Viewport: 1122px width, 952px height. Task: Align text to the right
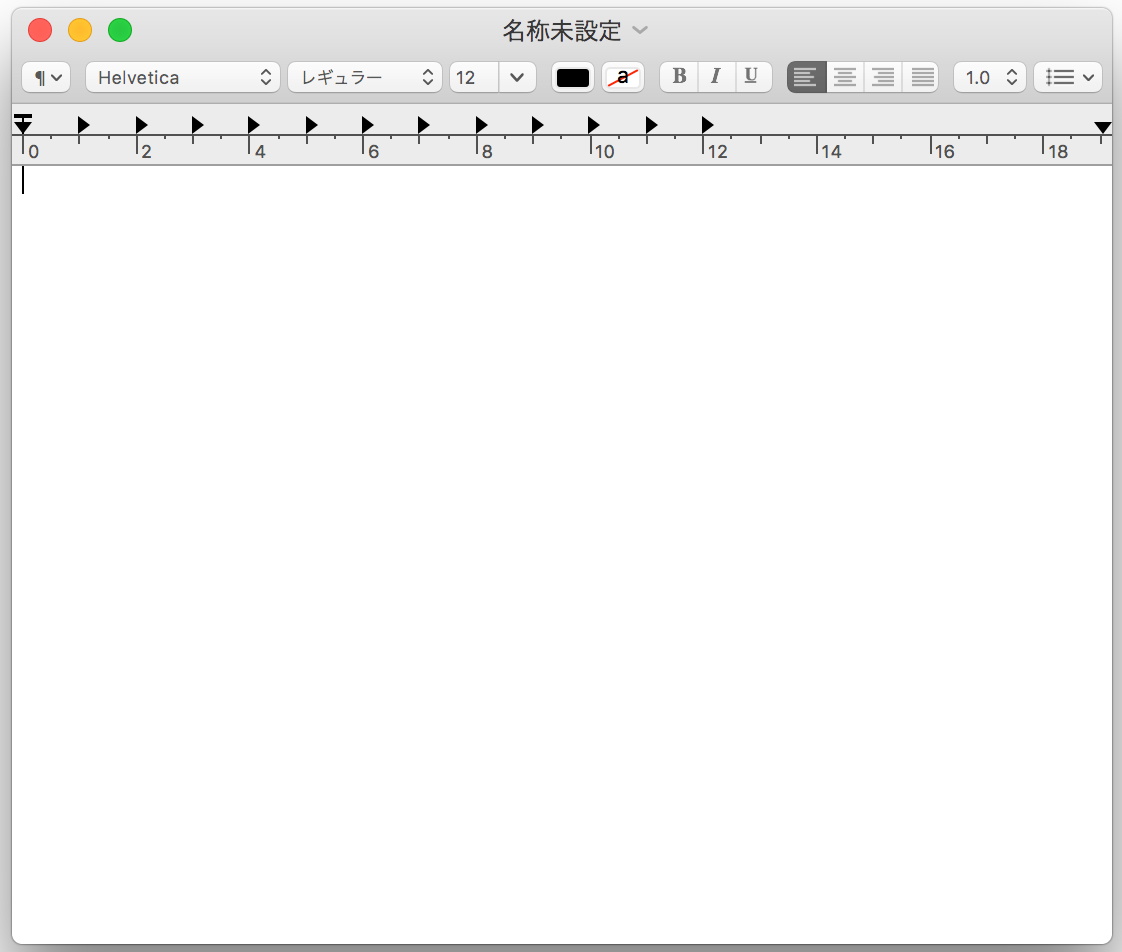click(x=882, y=77)
